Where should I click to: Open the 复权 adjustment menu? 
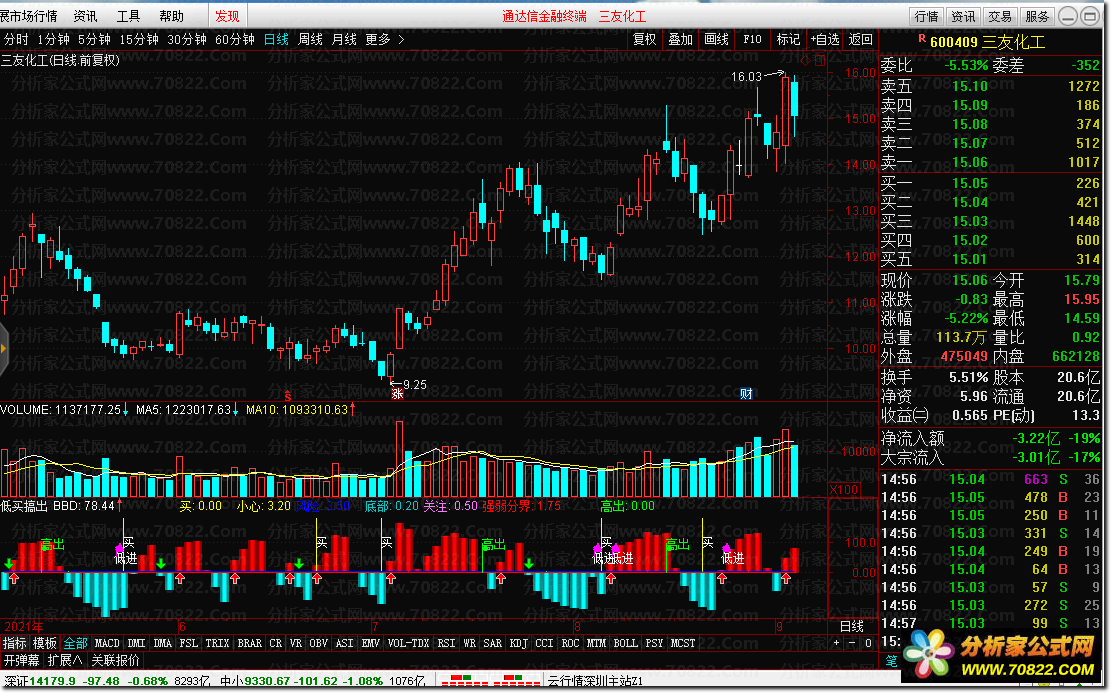click(x=645, y=40)
